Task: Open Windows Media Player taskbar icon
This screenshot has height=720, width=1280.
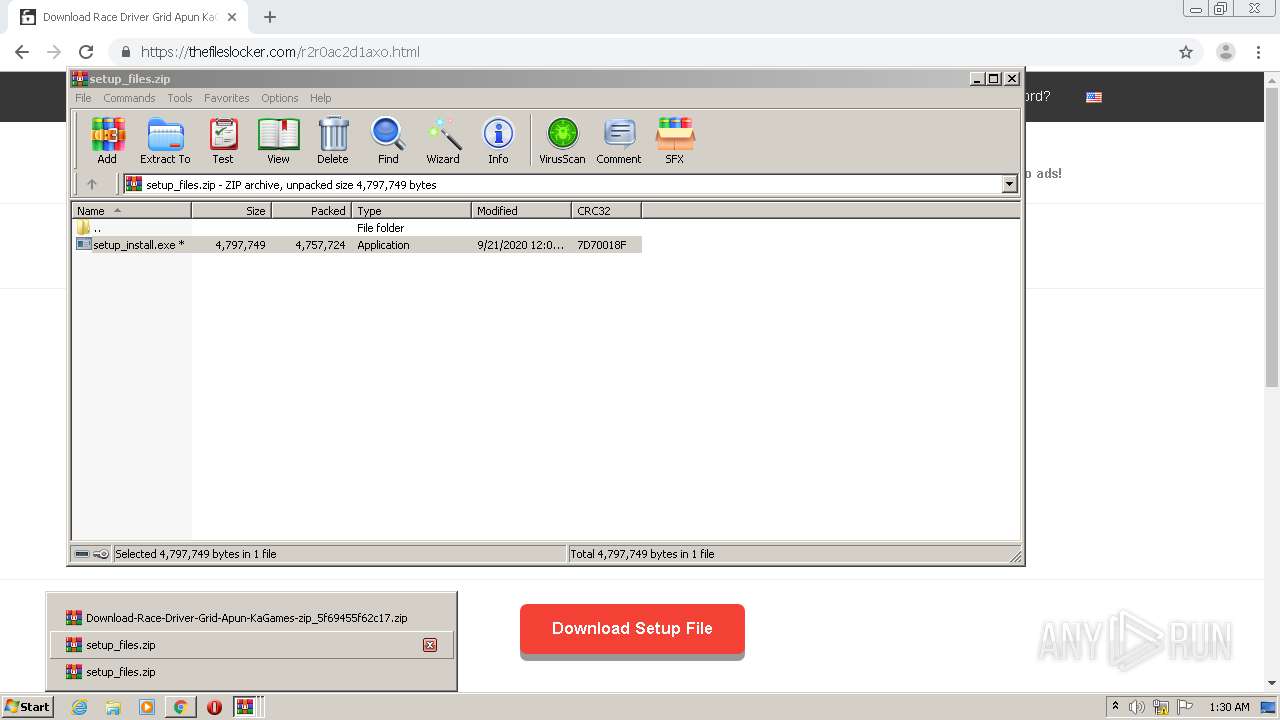Action: [147, 707]
